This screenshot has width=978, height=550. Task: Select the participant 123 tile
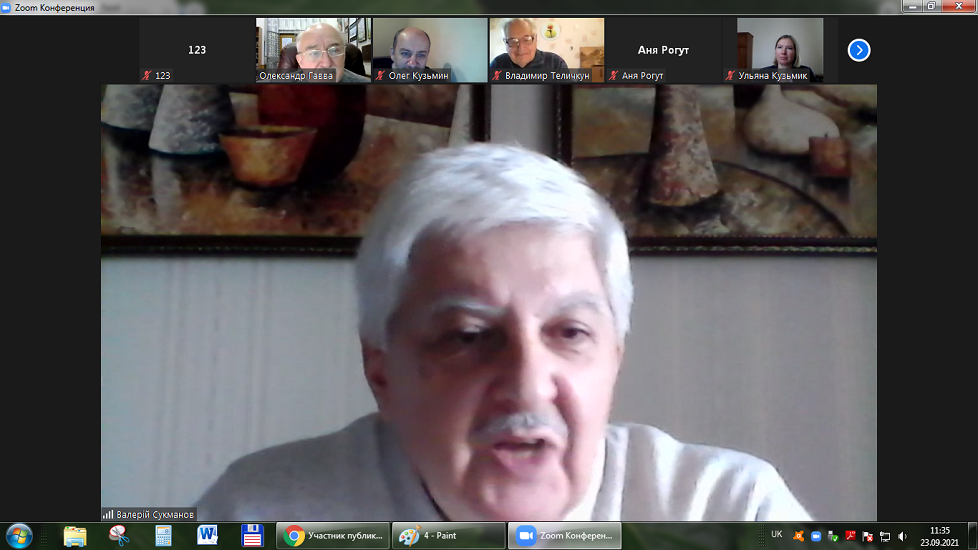click(197, 50)
